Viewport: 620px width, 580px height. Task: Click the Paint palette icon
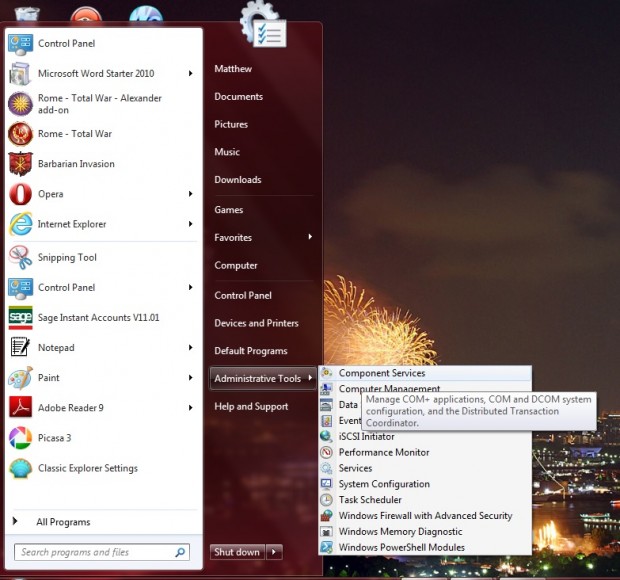(20, 378)
